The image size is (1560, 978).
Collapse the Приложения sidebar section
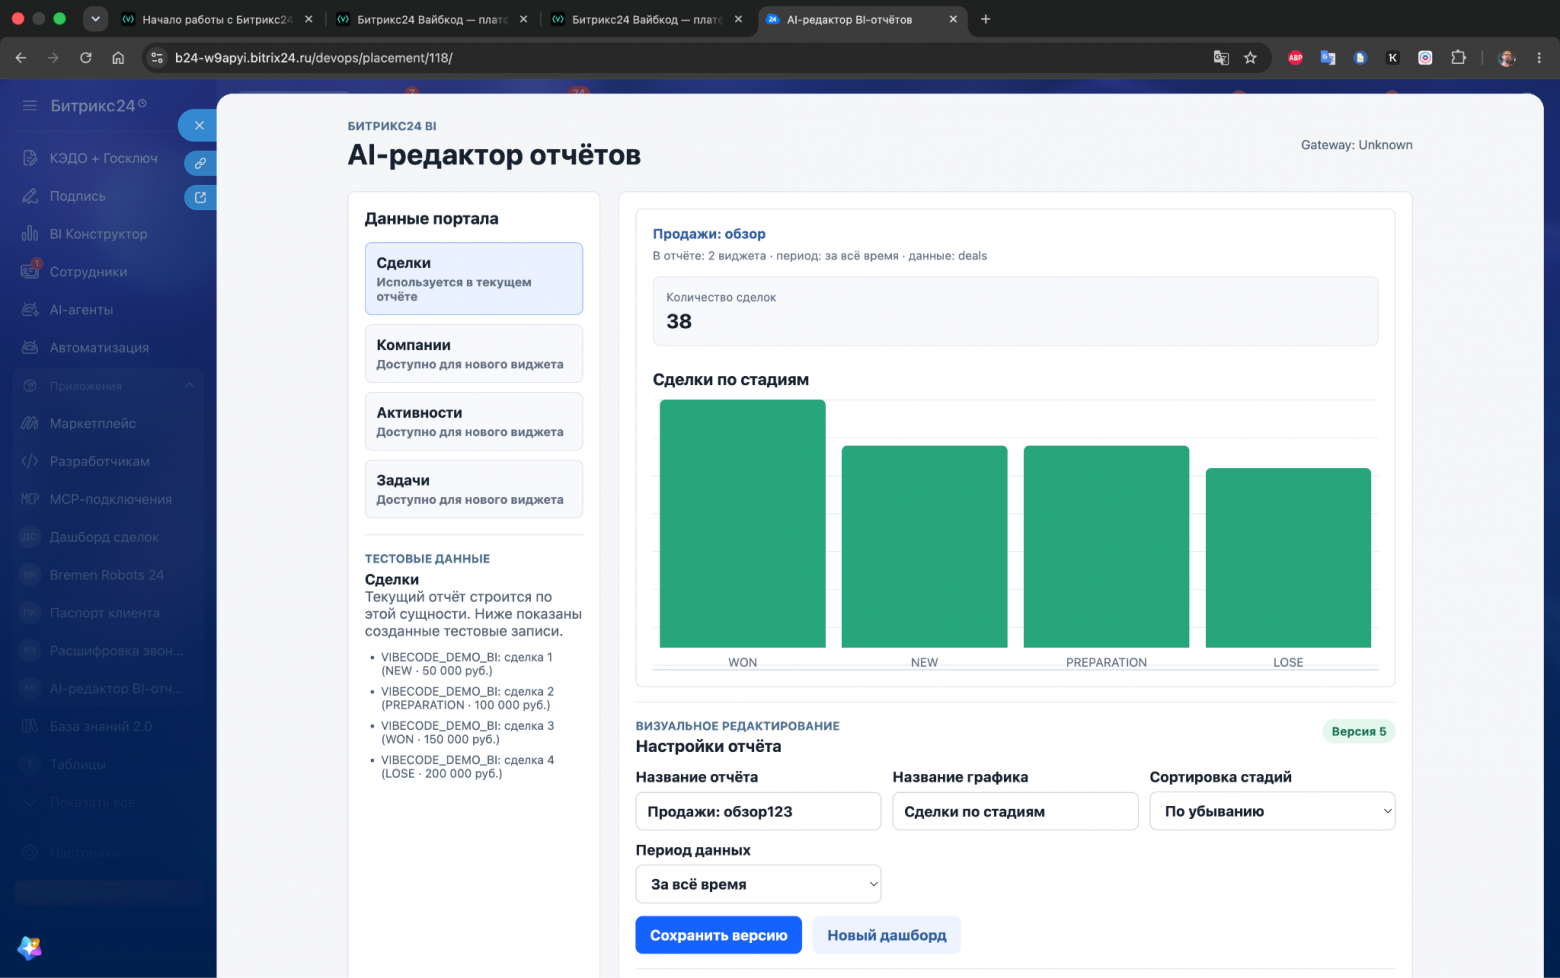click(x=189, y=386)
